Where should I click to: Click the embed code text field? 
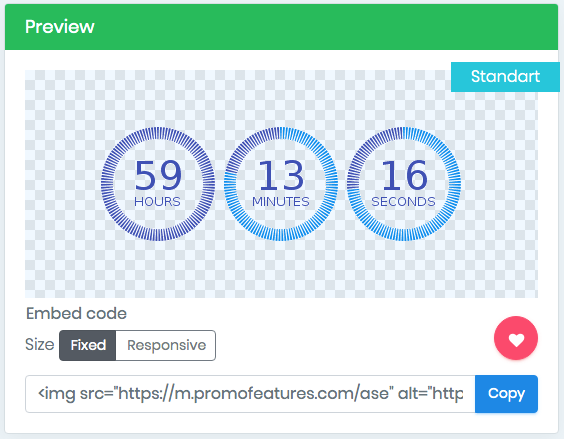pos(250,394)
